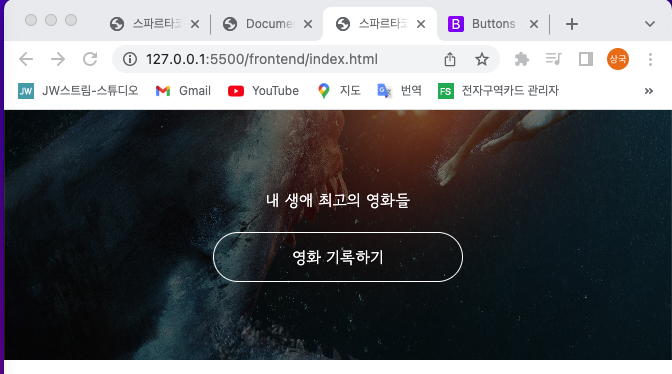Toggle the side panel icon
Screen dimensions: 672x374
pyautogui.click(x=586, y=59)
